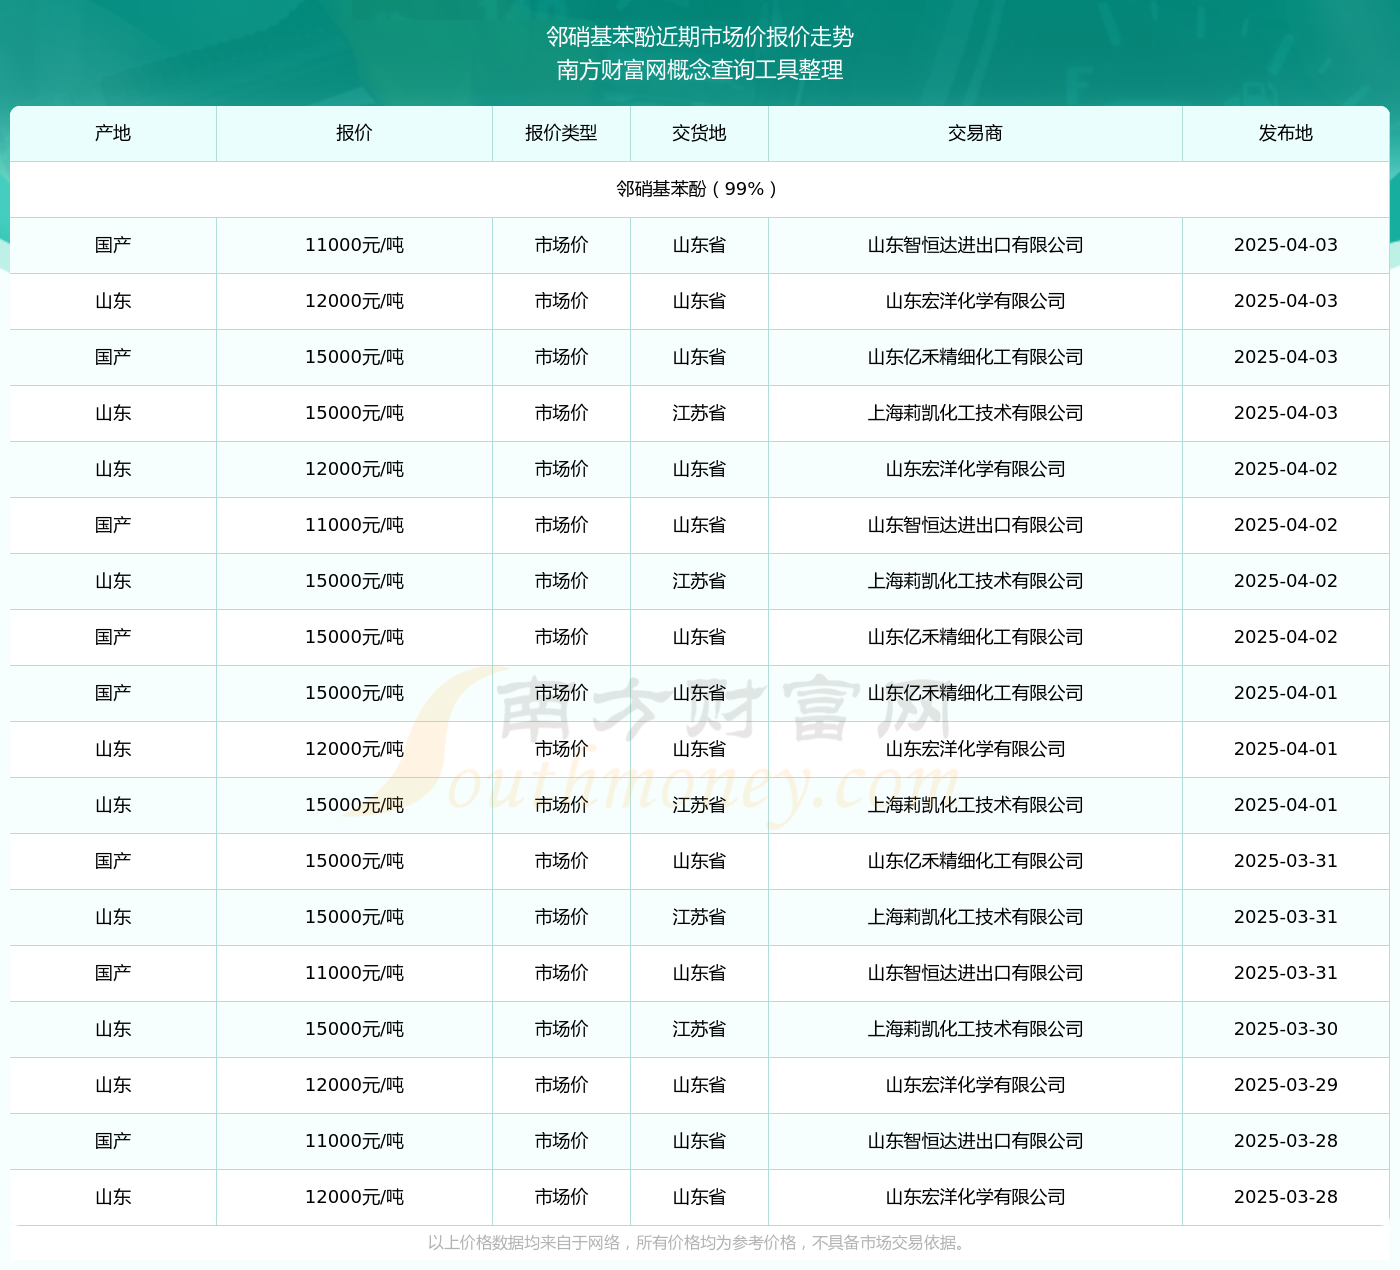1400x1270 pixels.
Task: Click the 12000元/吨 price in the 2025-03-29 row
Action: tap(354, 1085)
